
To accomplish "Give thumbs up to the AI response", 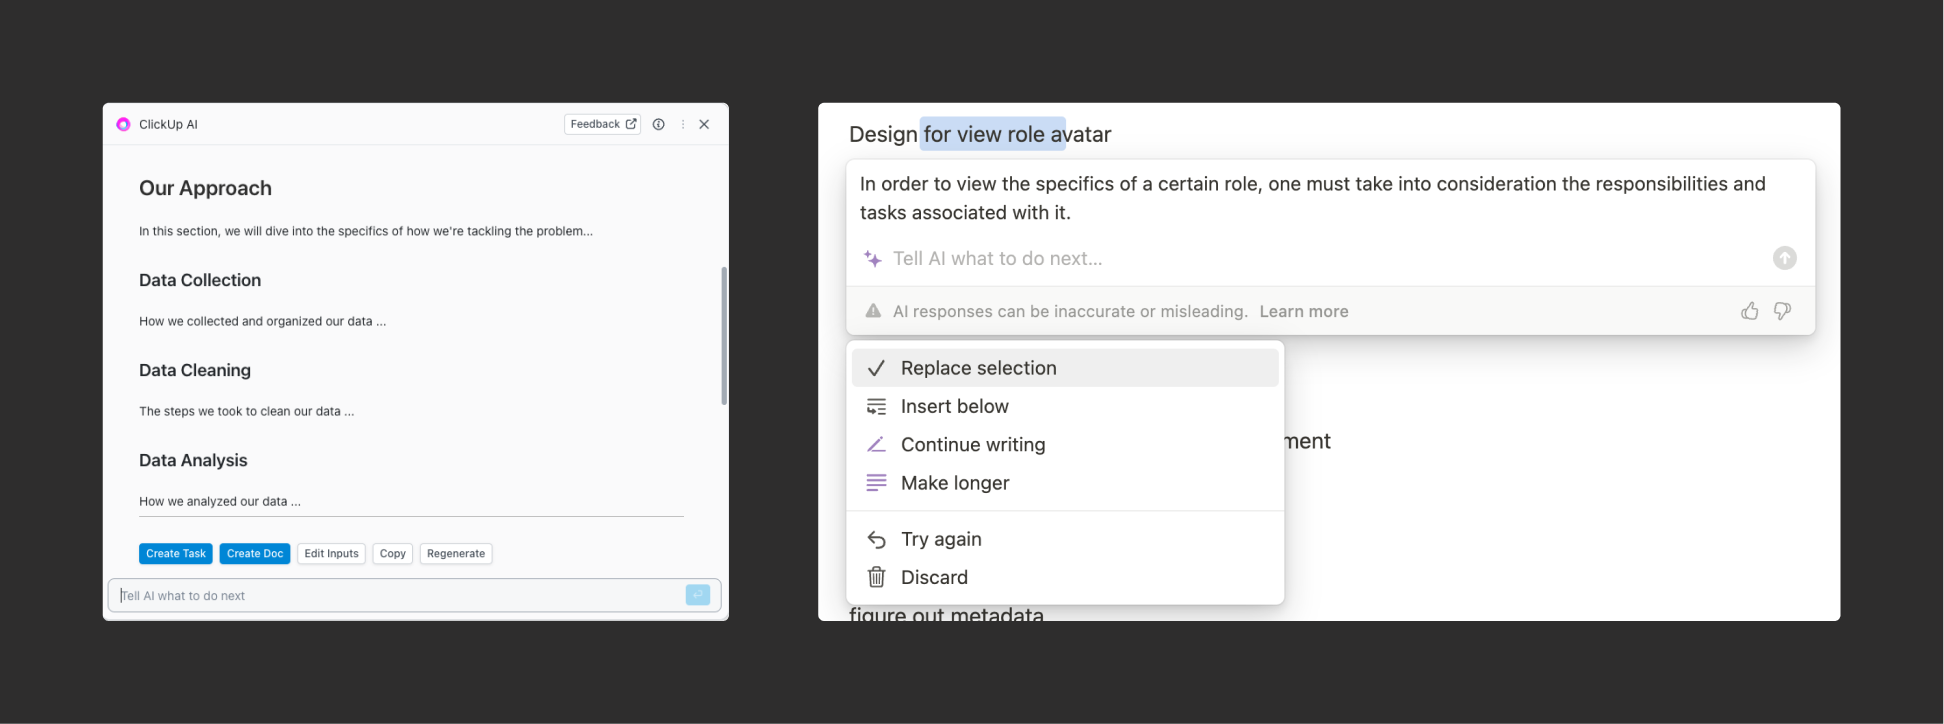I will coord(1749,311).
